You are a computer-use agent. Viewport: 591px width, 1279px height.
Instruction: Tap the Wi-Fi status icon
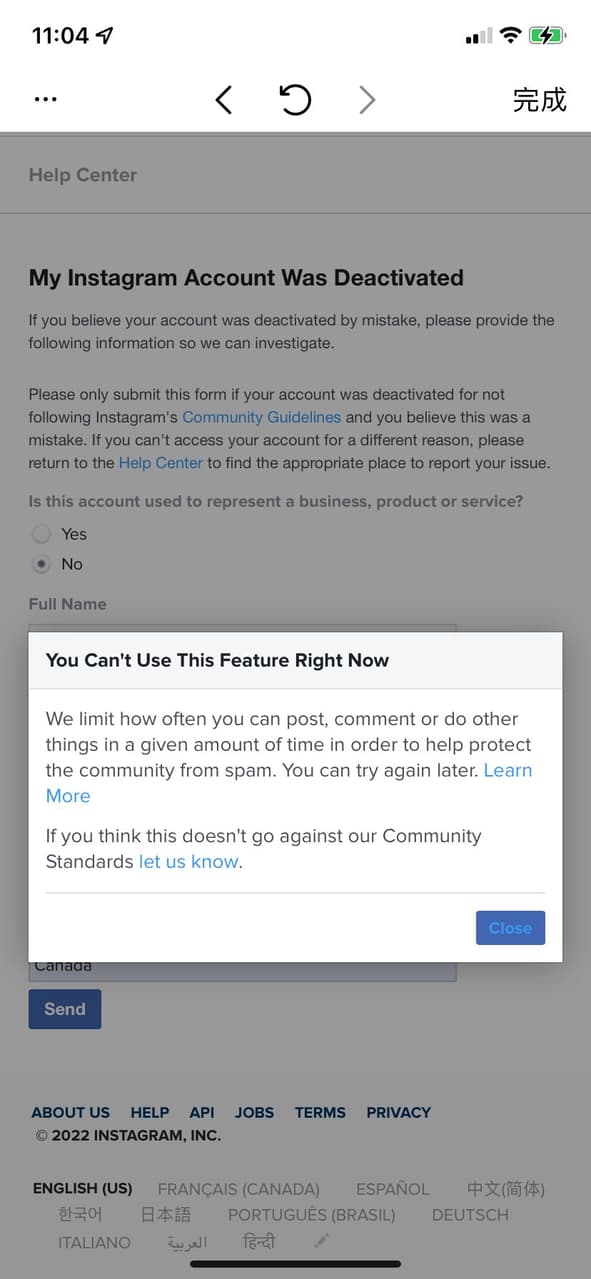tap(511, 36)
